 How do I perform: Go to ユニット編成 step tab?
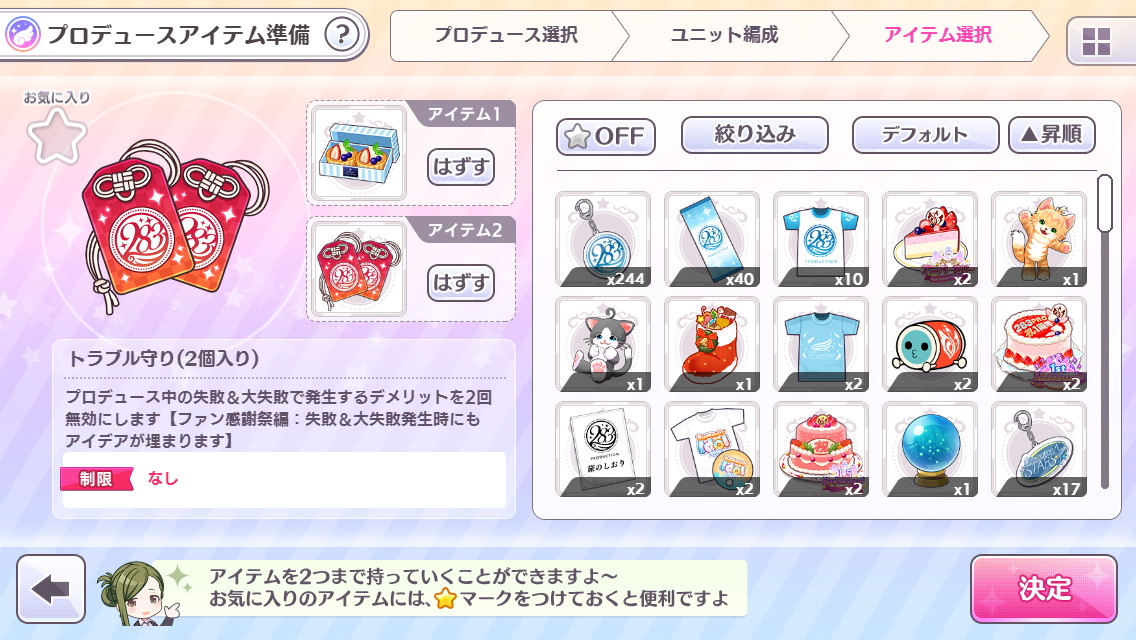tap(724, 35)
